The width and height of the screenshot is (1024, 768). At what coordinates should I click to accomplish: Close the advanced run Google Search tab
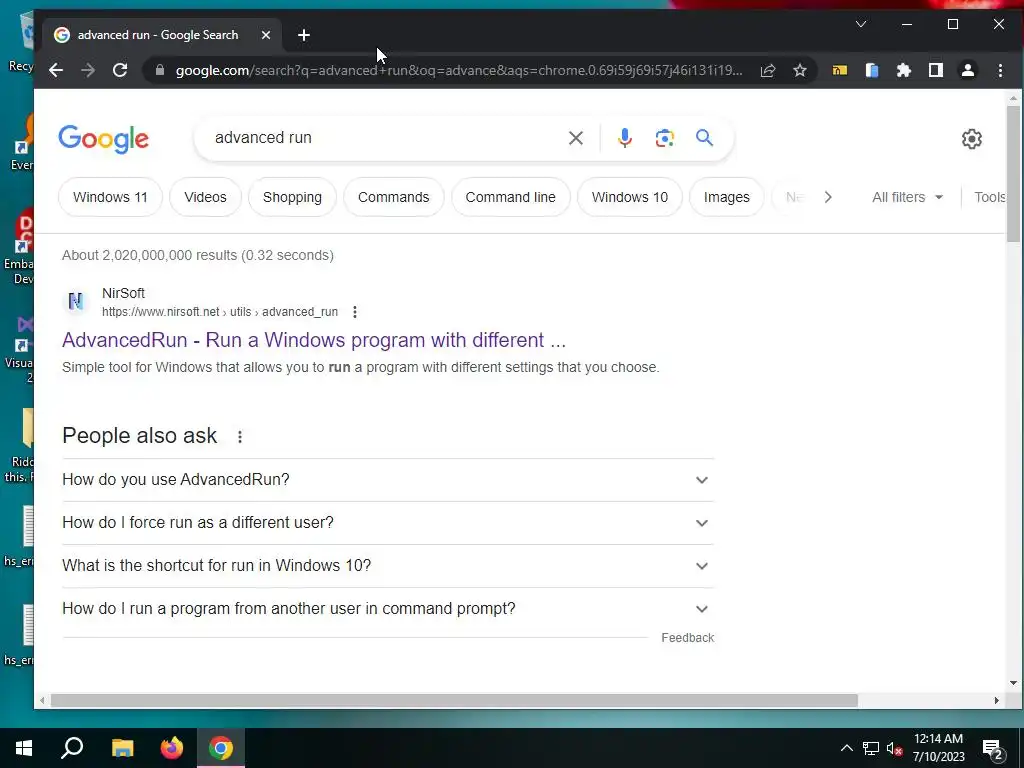(266, 35)
